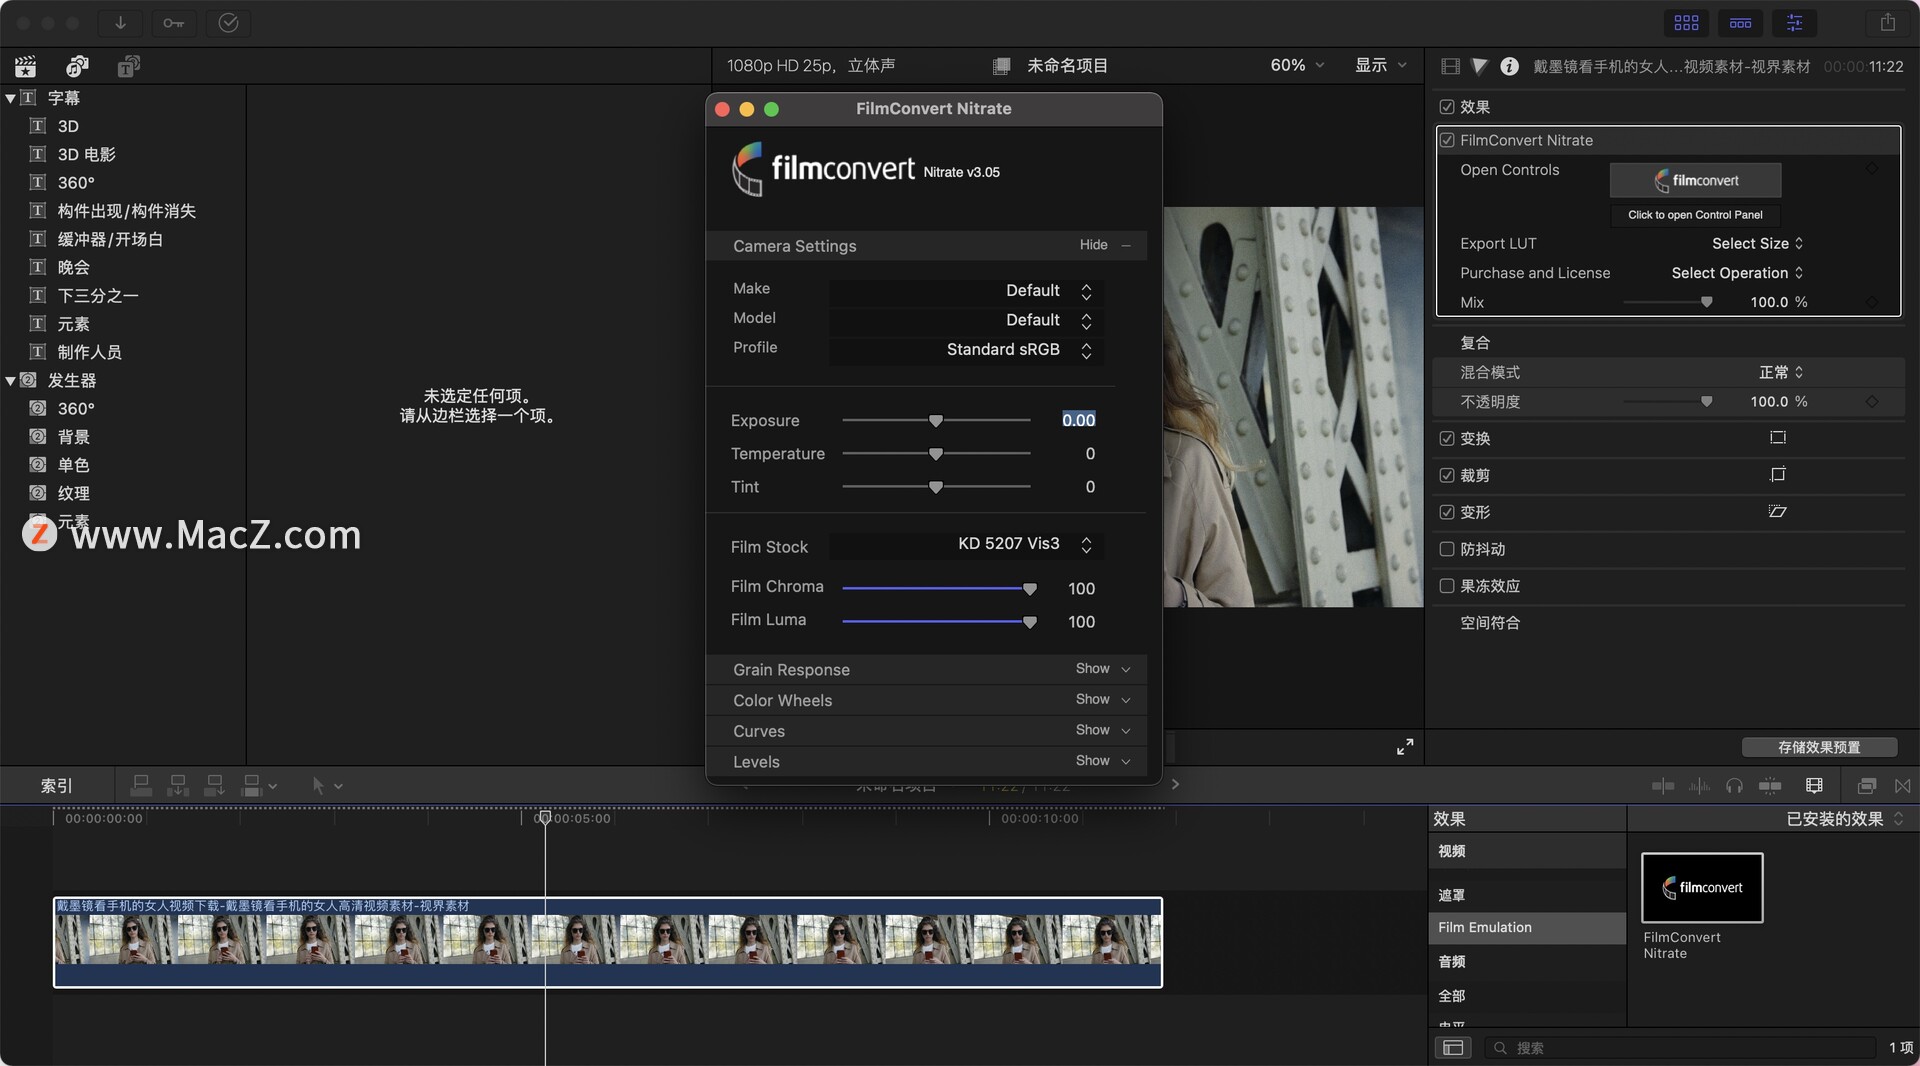
Task: Show the Color Wheels section
Action: [x=1103, y=700]
